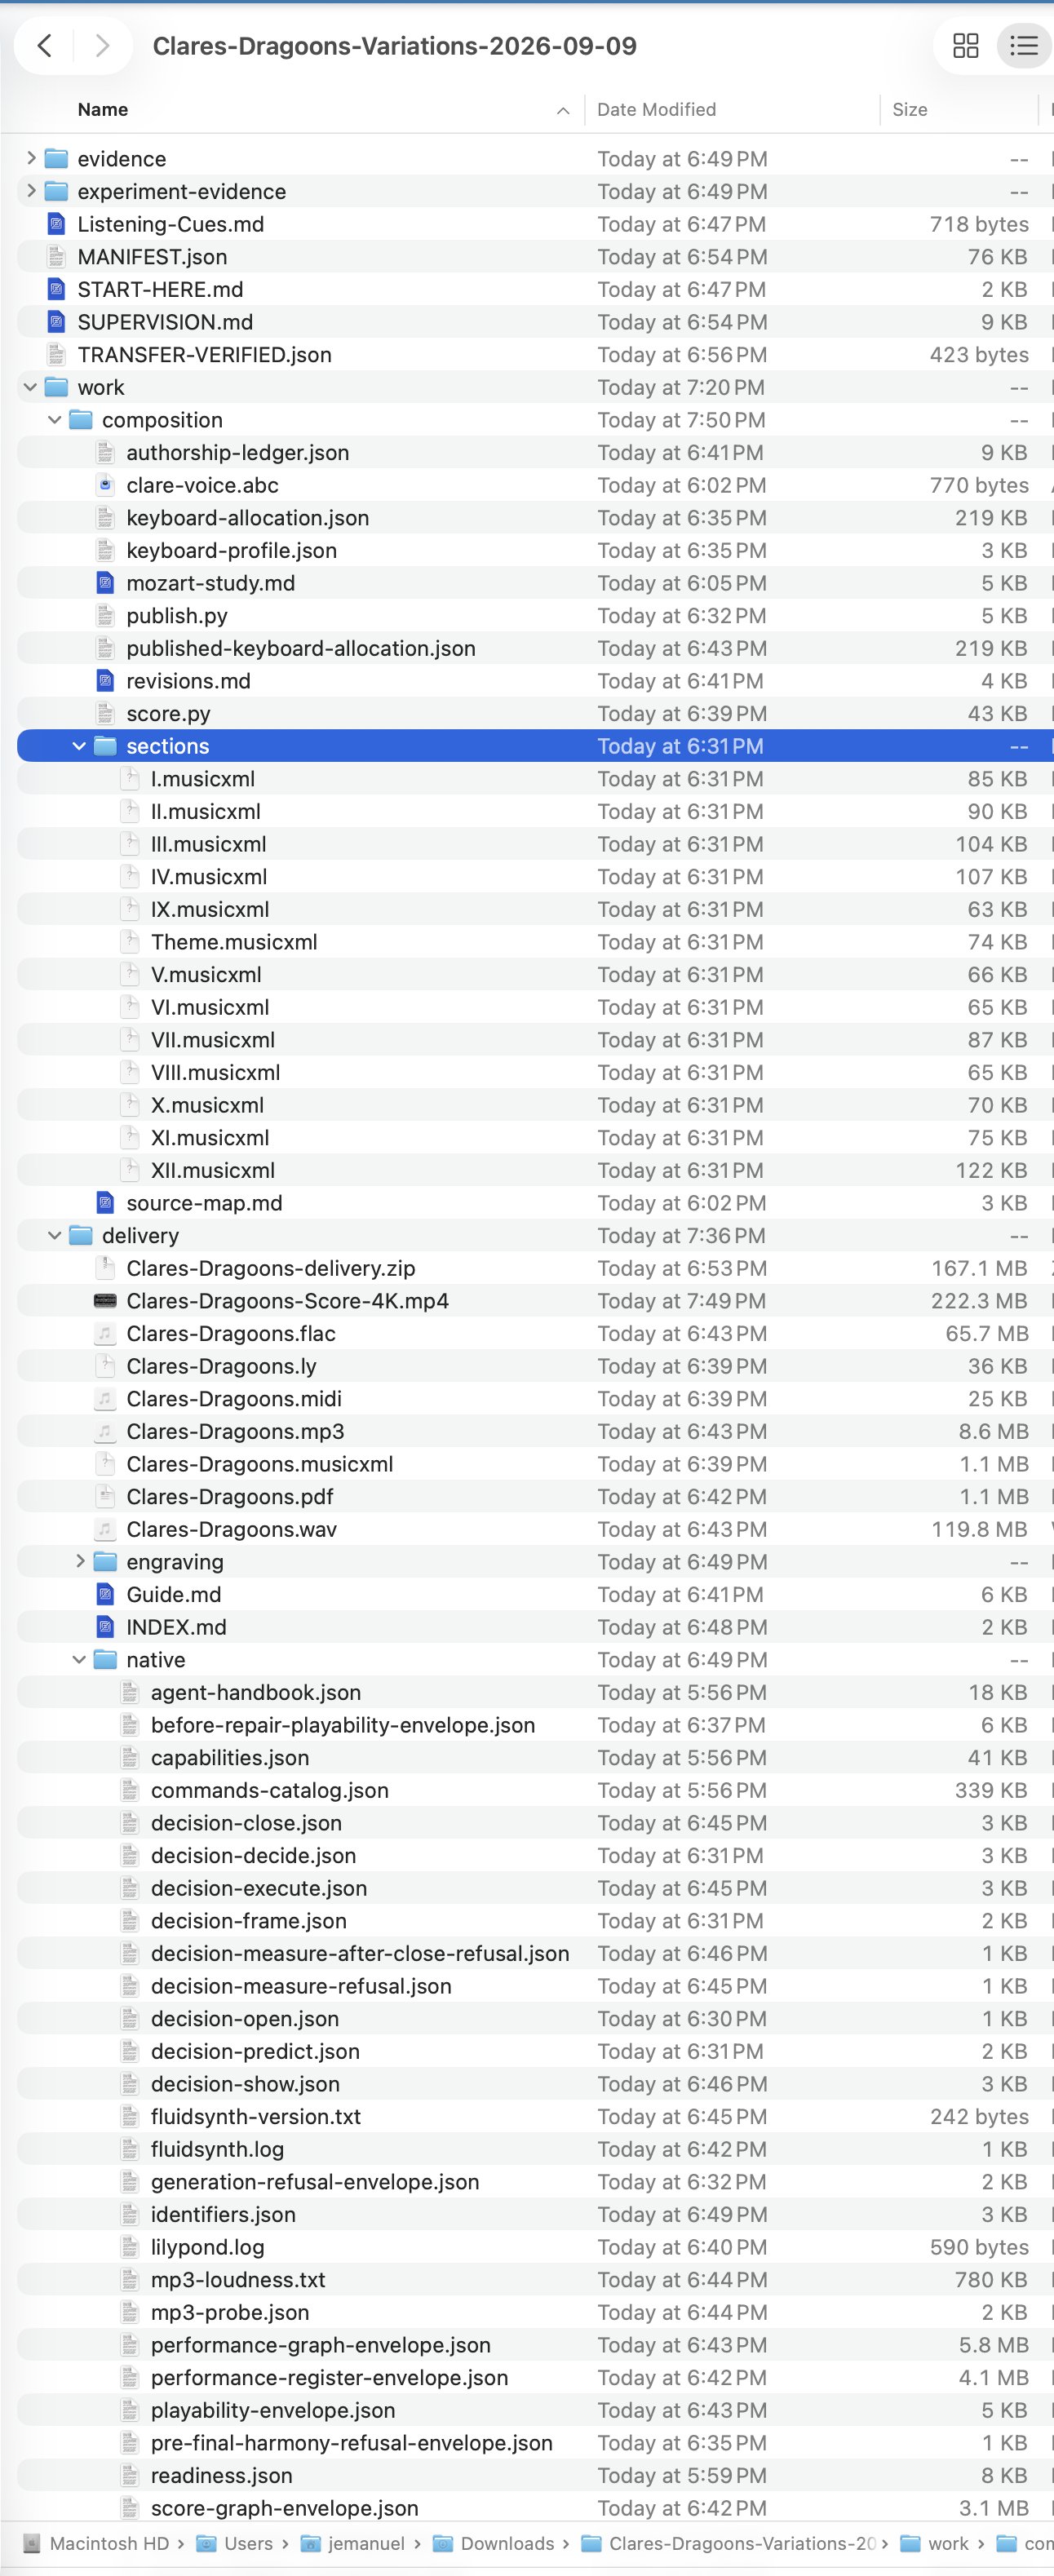Collapse the work folder
Image resolution: width=1054 pixels, height=2576 pixels.
coord(31,387)
